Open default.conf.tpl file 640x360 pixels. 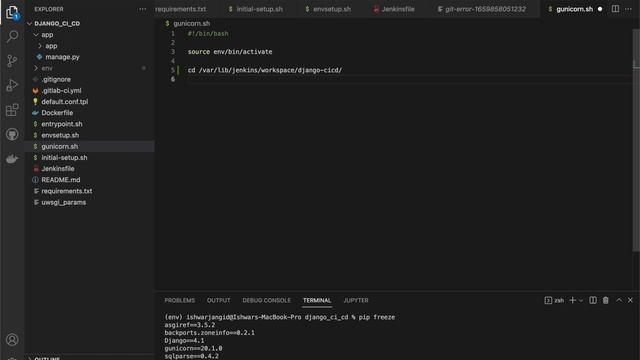pos(64,102)
